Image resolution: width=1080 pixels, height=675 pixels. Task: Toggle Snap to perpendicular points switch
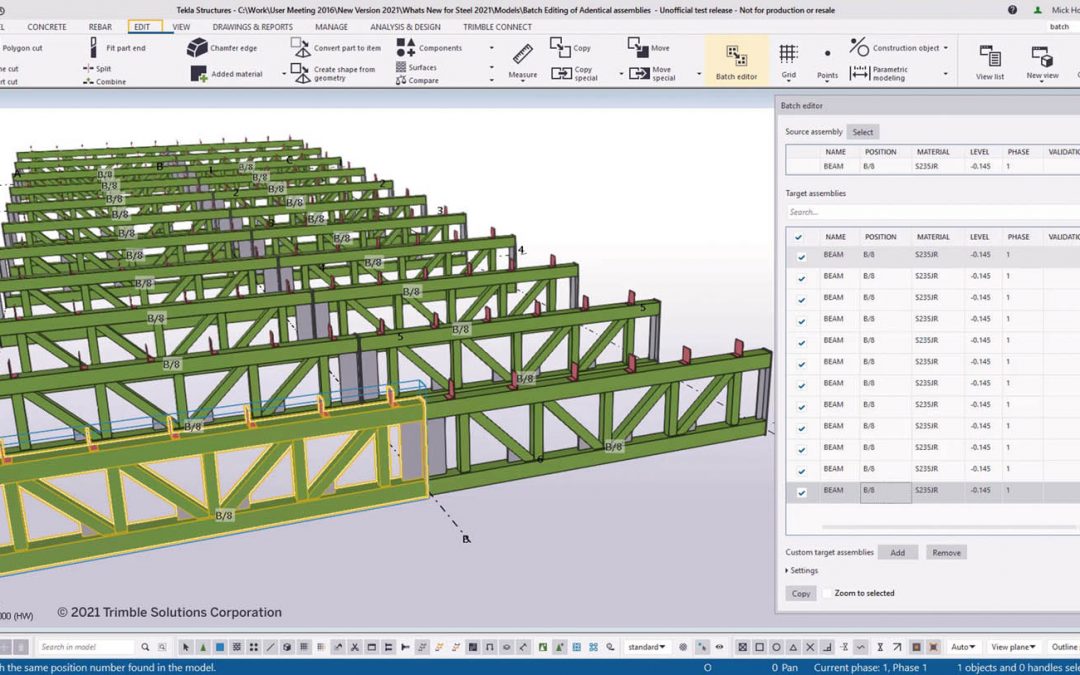827,647
